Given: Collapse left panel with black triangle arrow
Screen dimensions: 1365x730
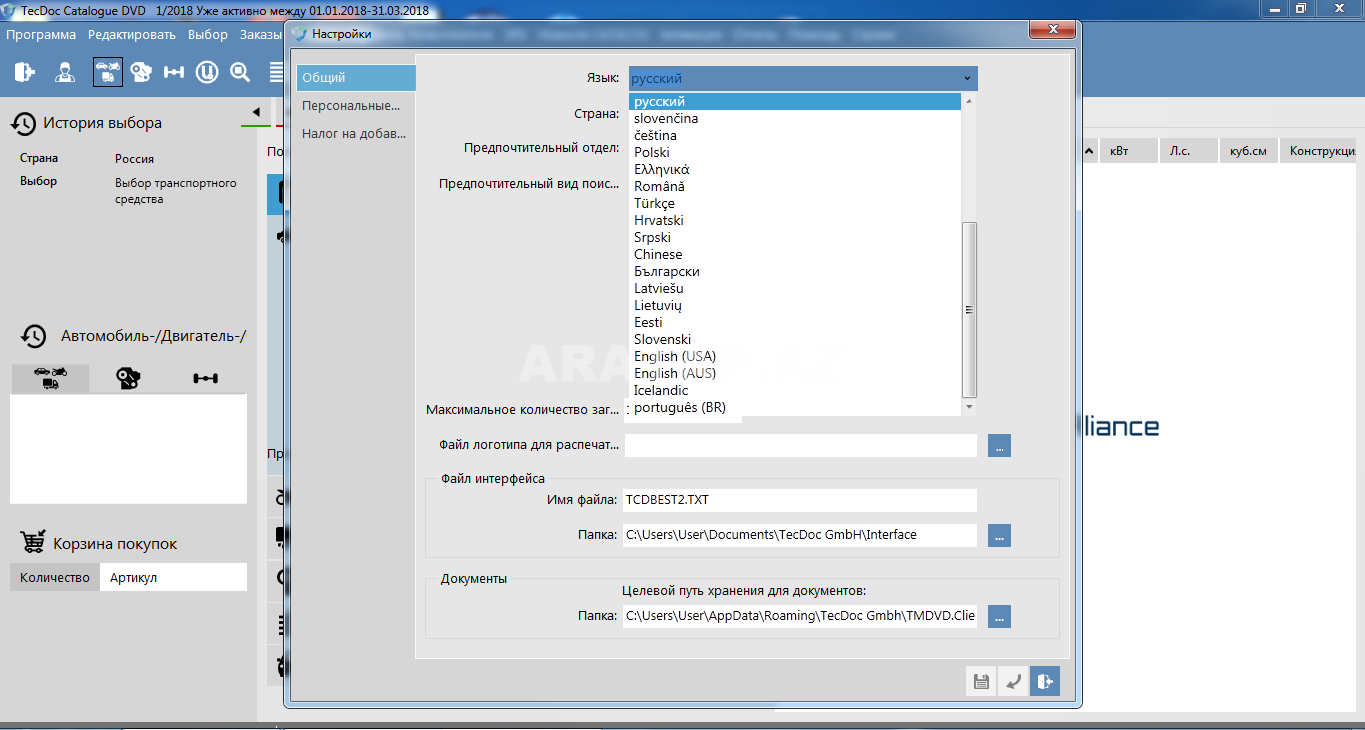Looking at the screenshot, I should 256,112.
